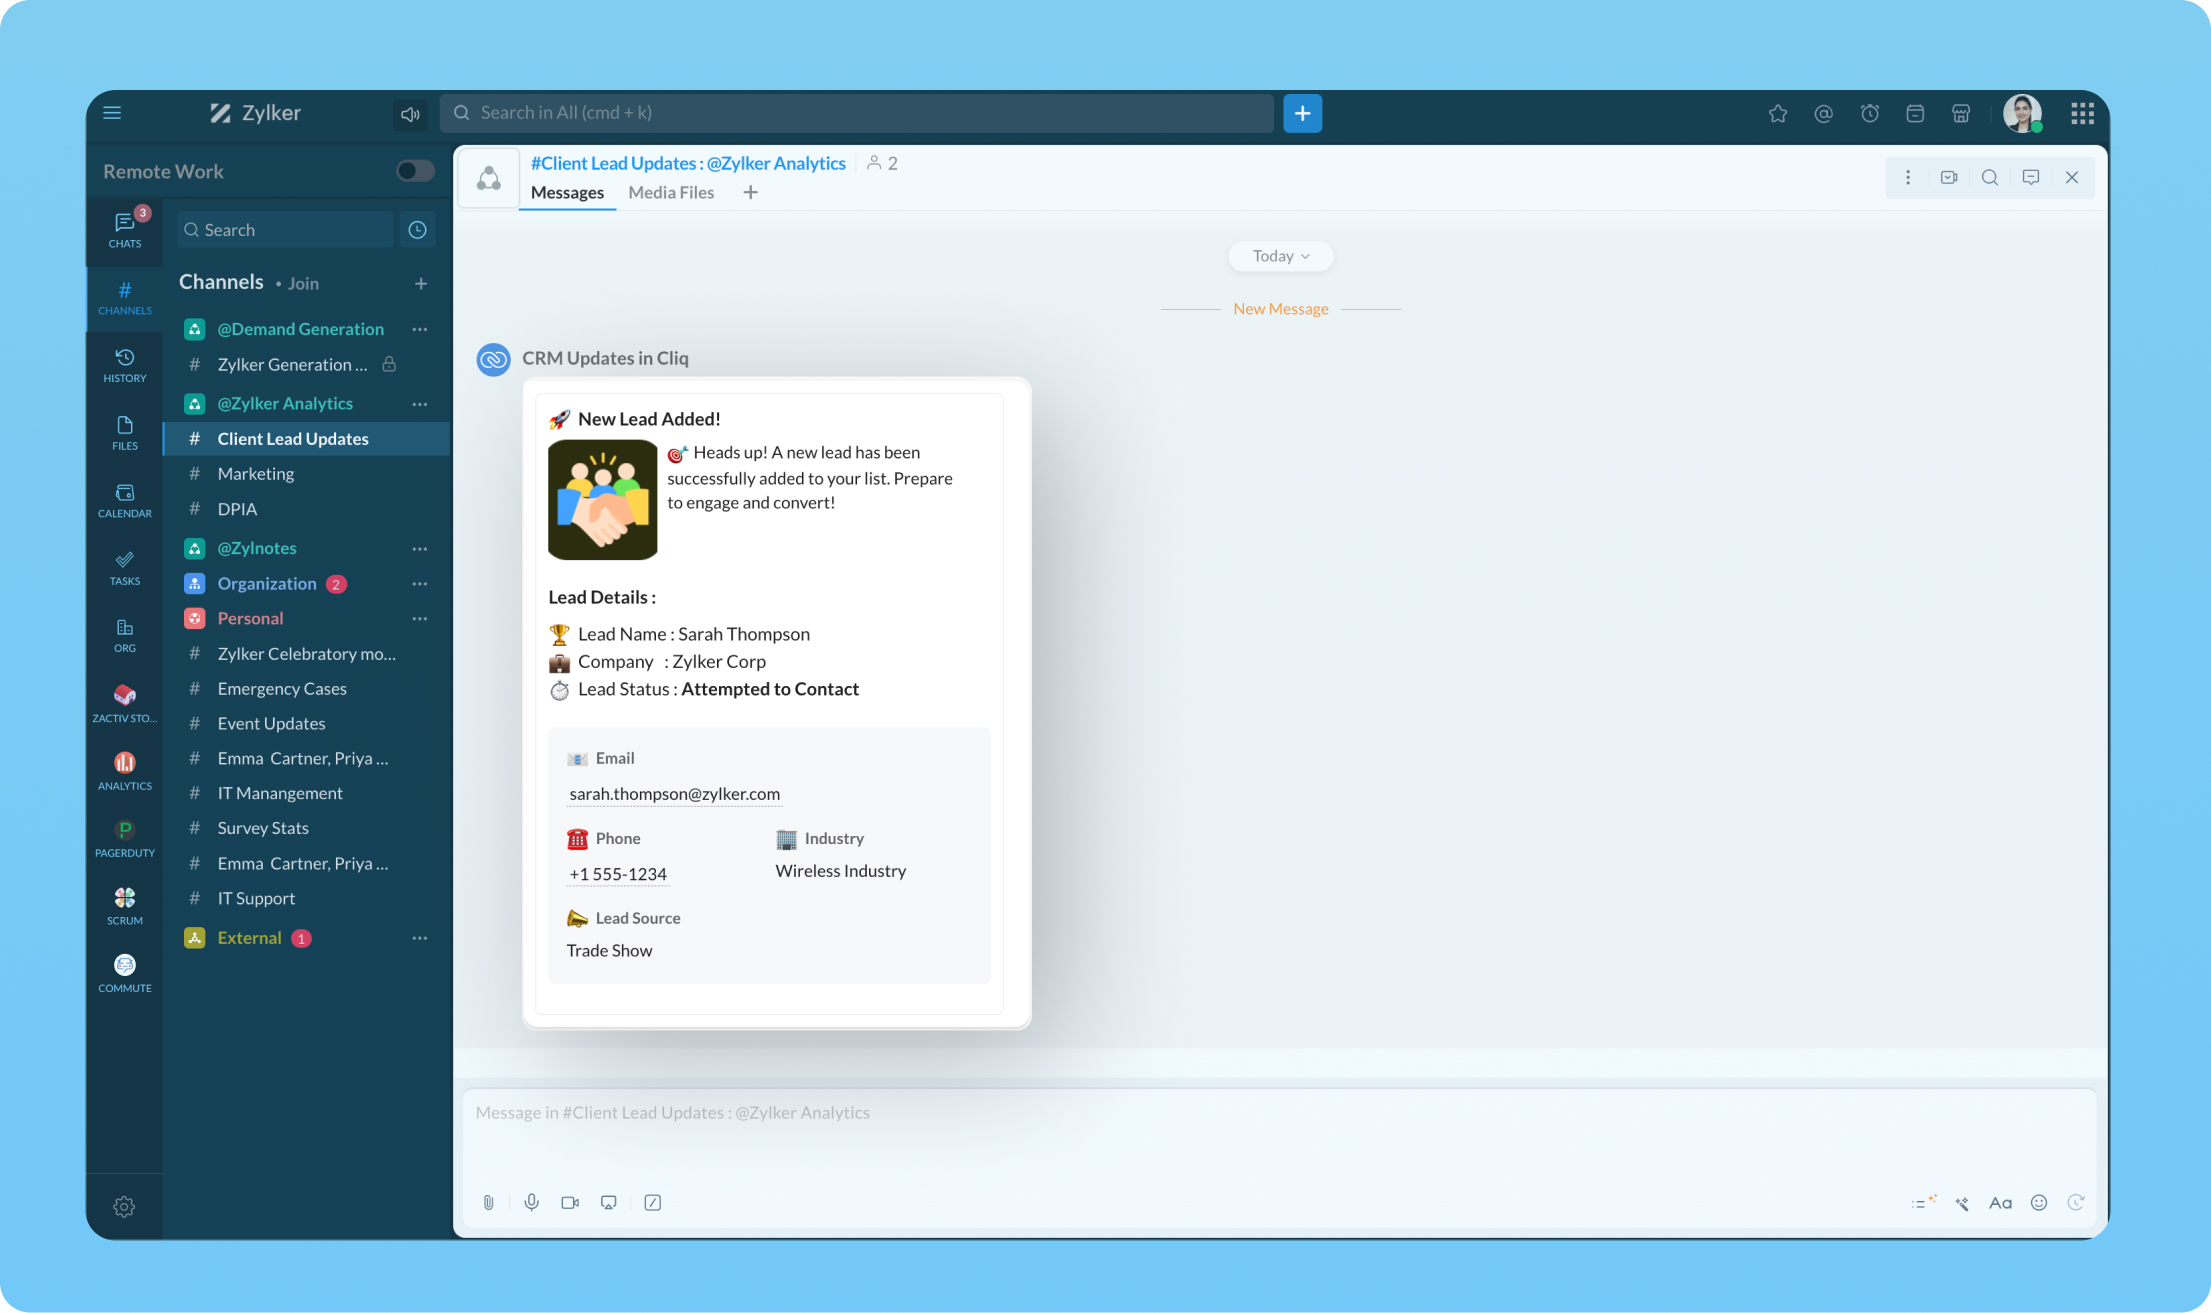Open the Scrum widget in sidebar
Image resolution: width=2211 pixels, height=1313 pixels.
(124, 904)
